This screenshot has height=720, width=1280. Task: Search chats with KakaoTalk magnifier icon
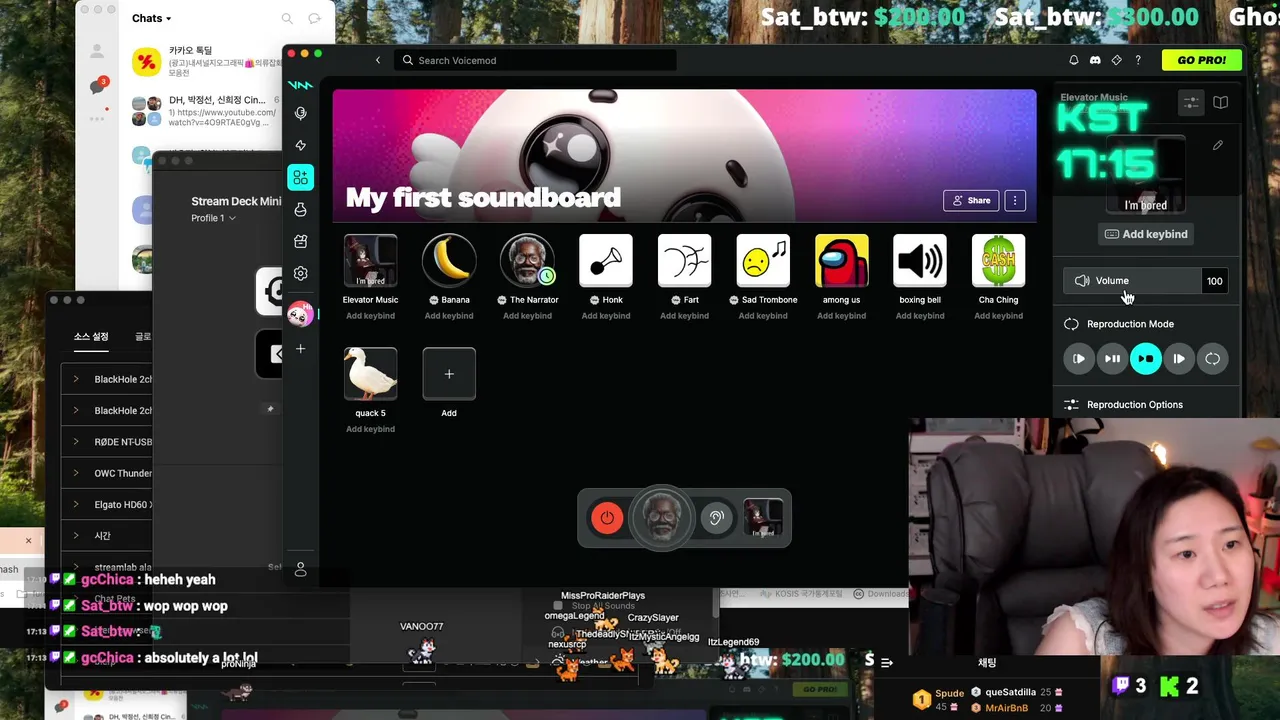(287, 18)
